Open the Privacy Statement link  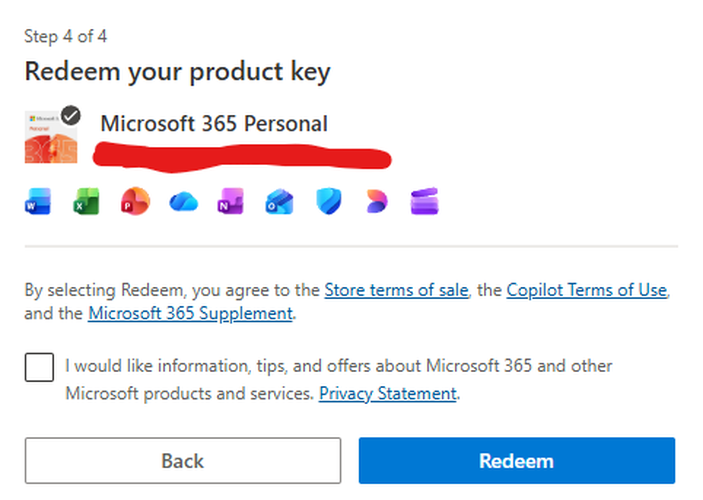(387, 393)
